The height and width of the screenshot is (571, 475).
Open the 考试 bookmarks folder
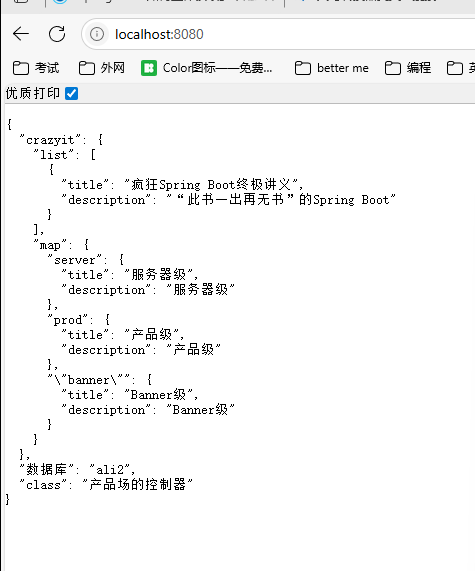36,68
